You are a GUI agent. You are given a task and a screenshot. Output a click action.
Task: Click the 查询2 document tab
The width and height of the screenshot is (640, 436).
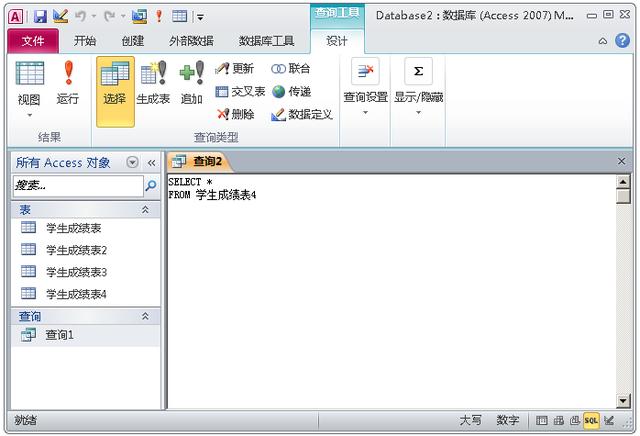tap(199, 162)
